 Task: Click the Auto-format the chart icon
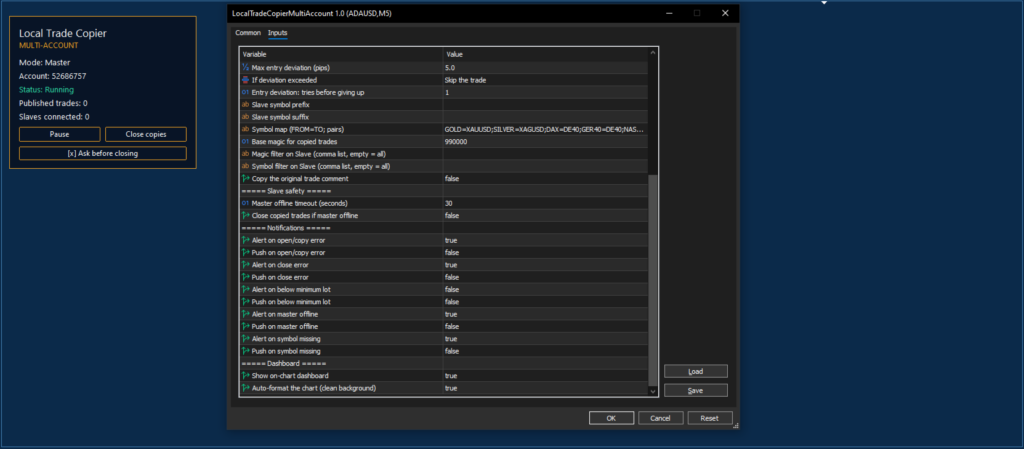246,388
